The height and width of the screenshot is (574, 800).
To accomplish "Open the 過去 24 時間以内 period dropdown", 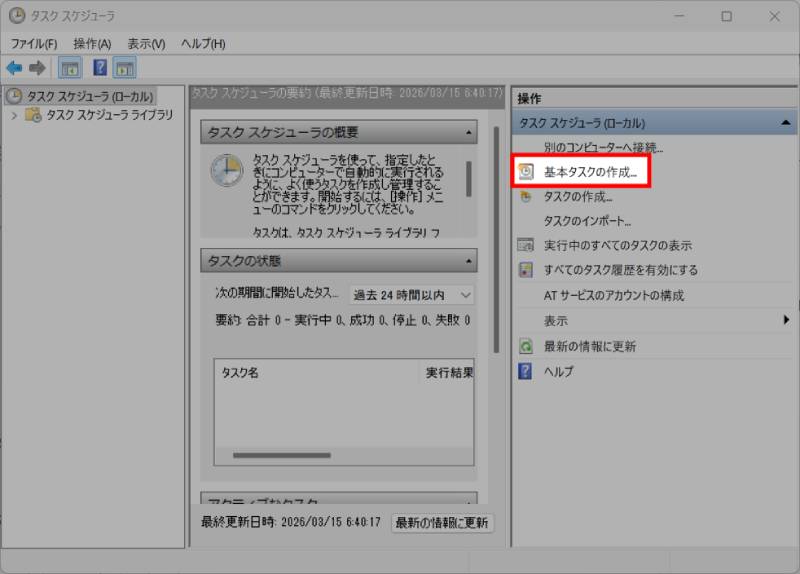I will (x=412, y=295).
